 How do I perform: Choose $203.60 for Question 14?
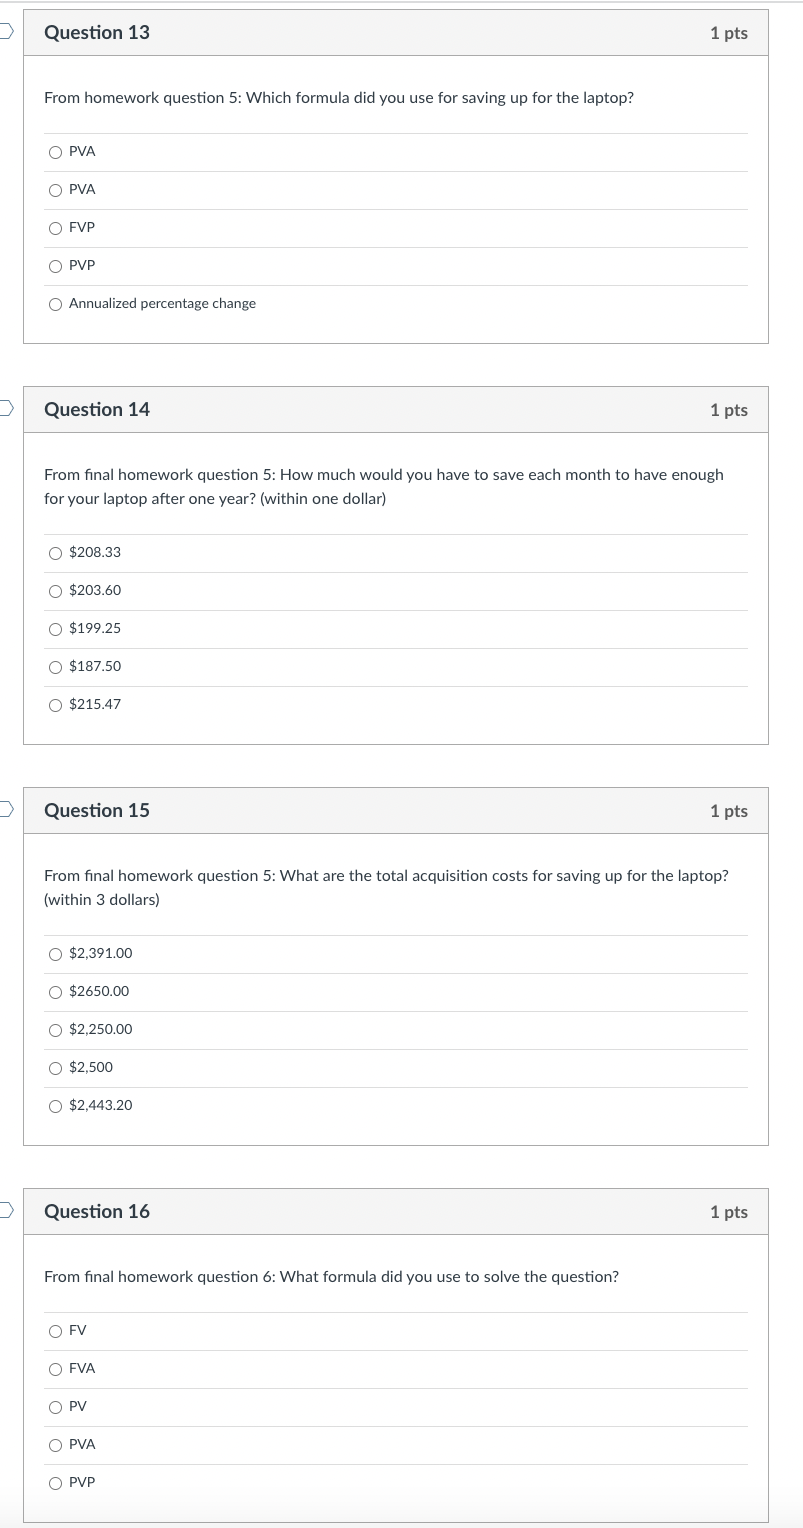(x=55, y=590)
